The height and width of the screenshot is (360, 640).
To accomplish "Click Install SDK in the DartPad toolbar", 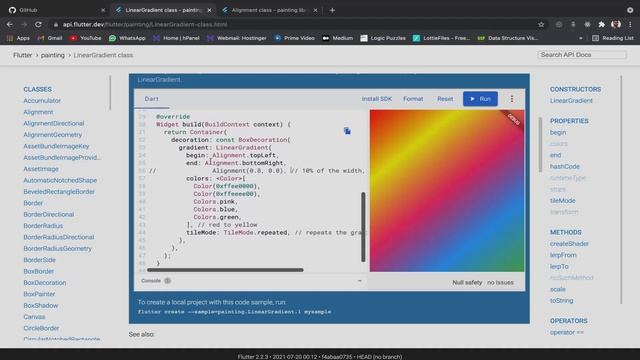I will point(377,99).
